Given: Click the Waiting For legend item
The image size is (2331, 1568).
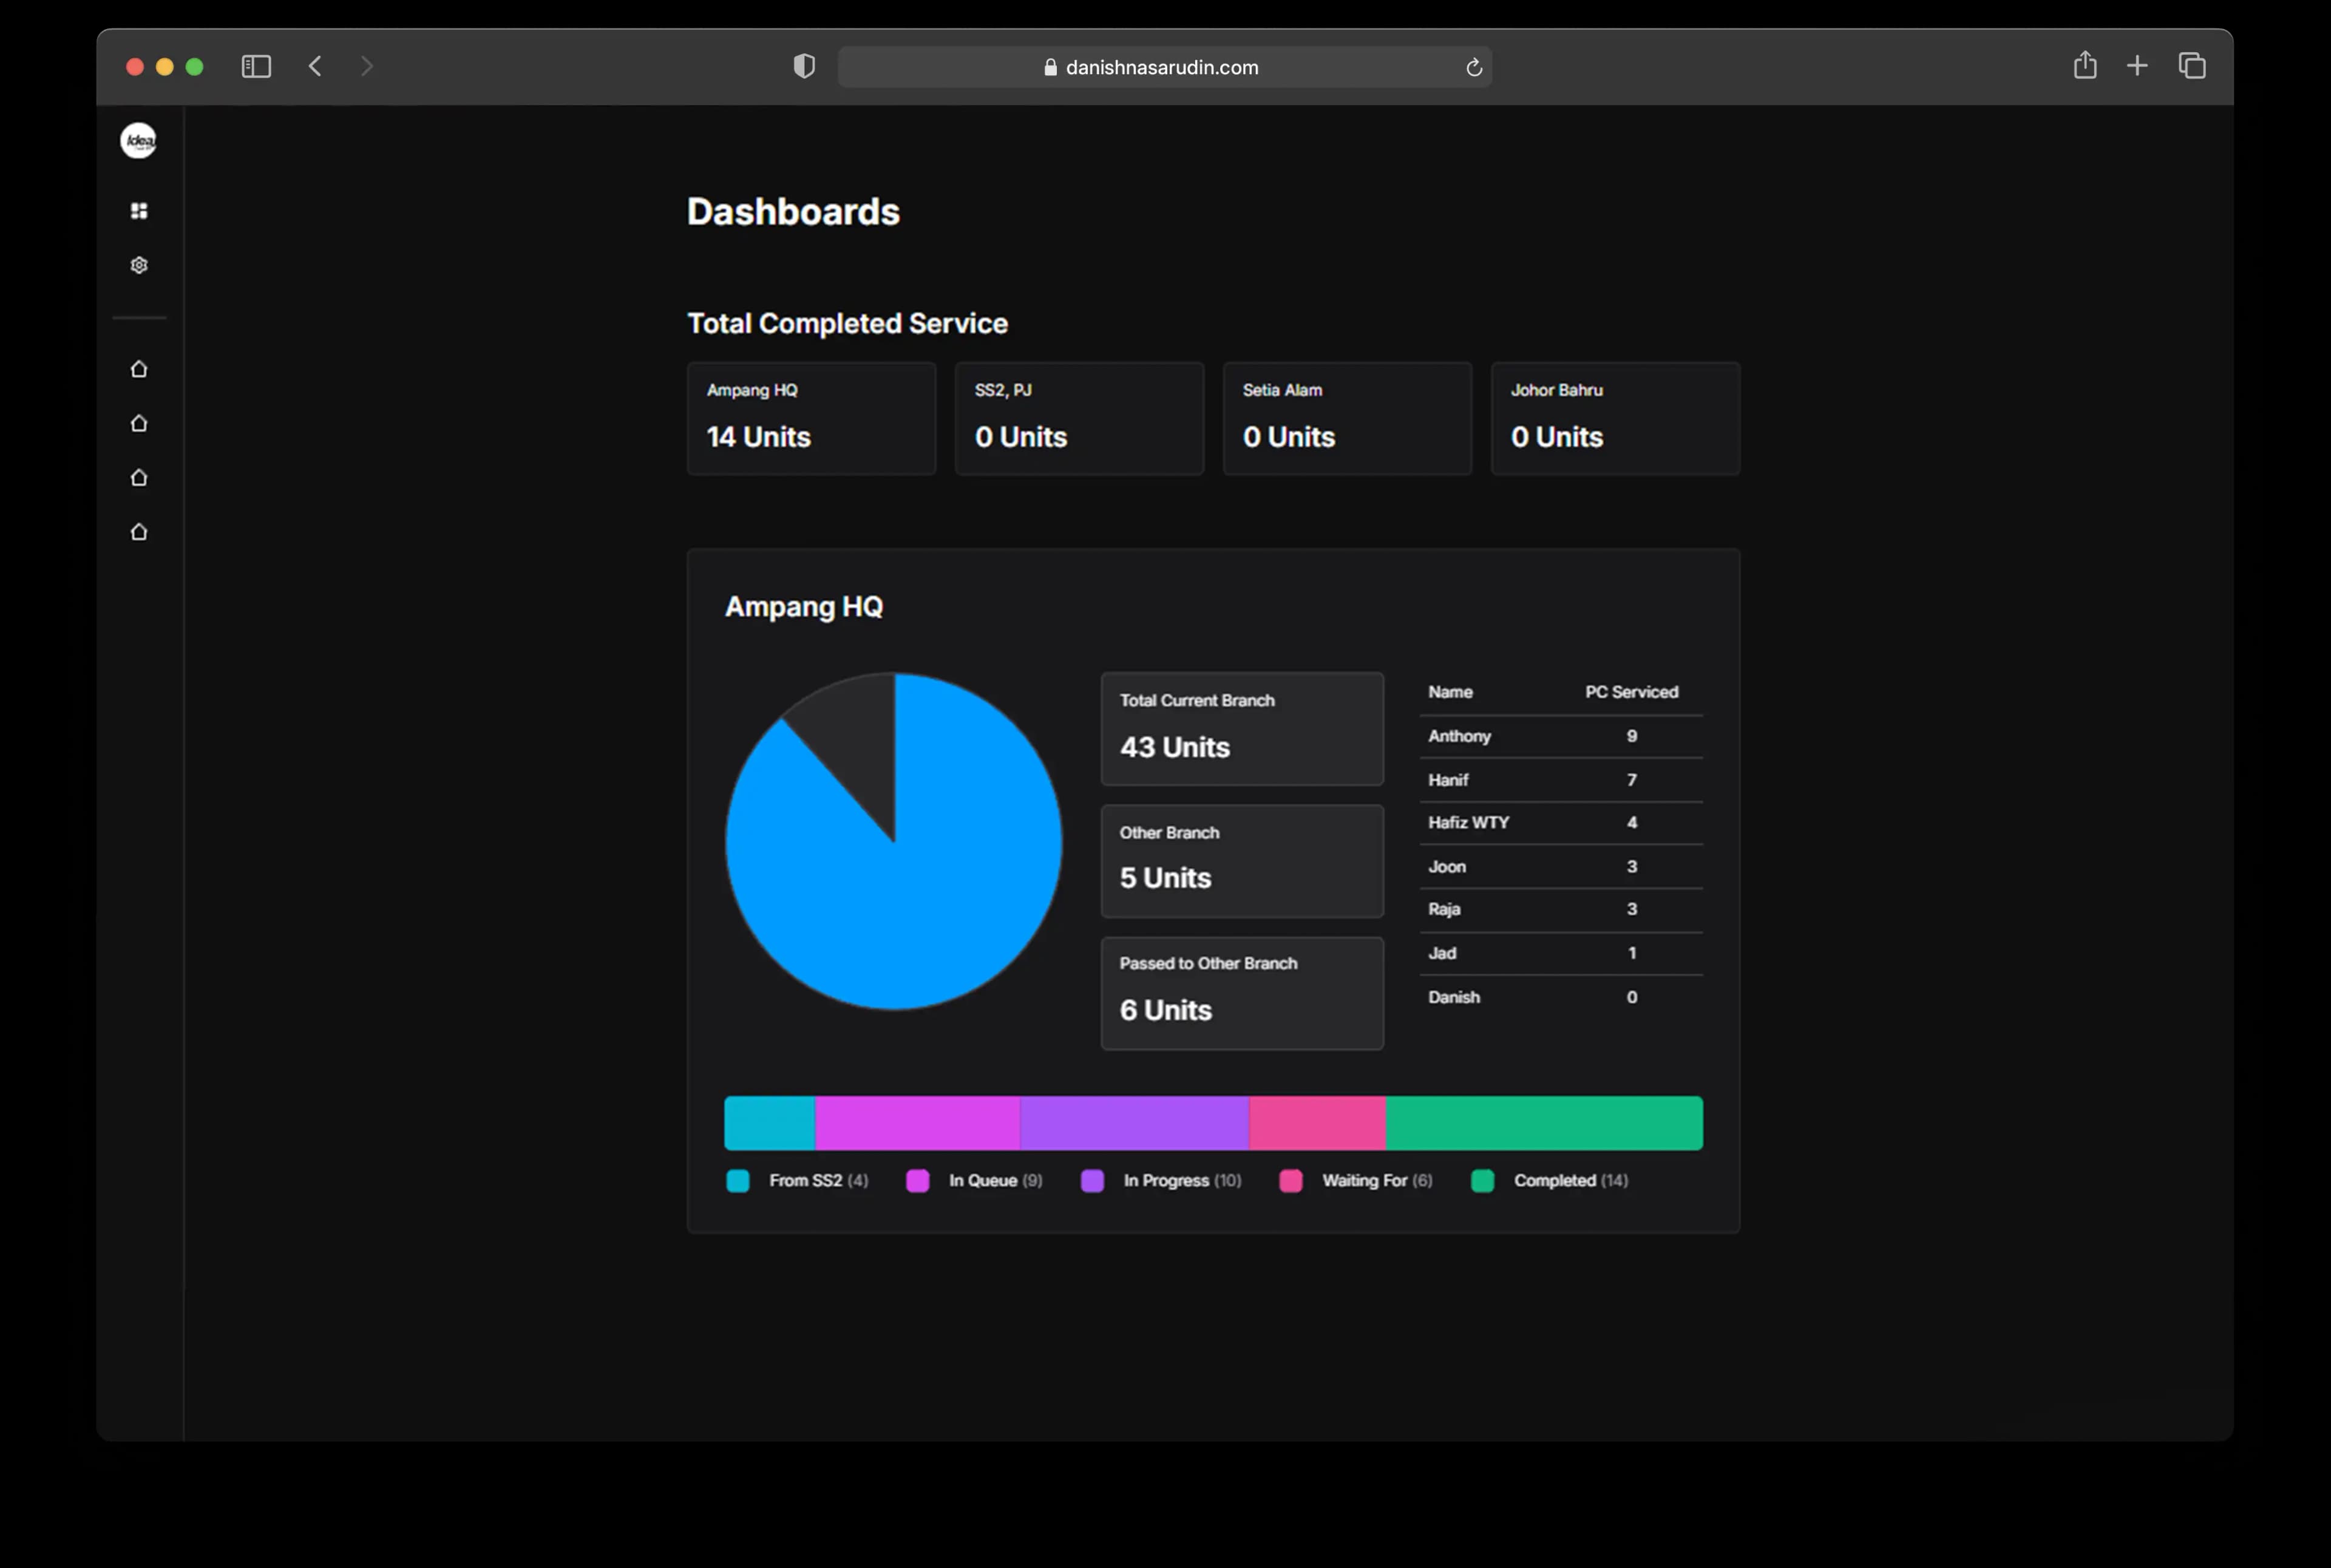Looking at the screenshot, I should pos(1356,1181).
